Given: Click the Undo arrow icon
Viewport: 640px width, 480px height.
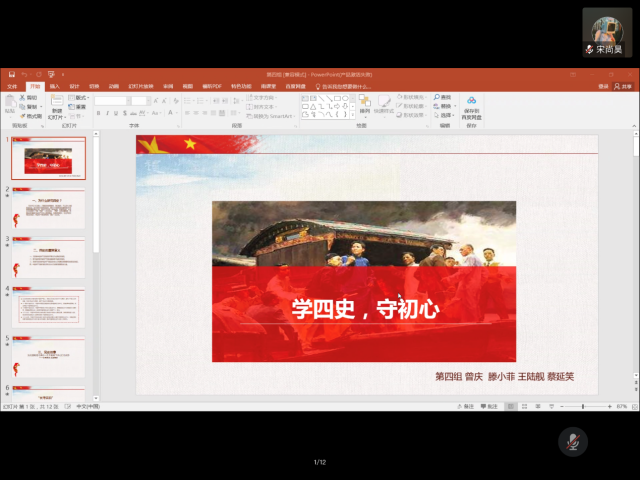Looking at the screenshot, I should click(22, 74).
